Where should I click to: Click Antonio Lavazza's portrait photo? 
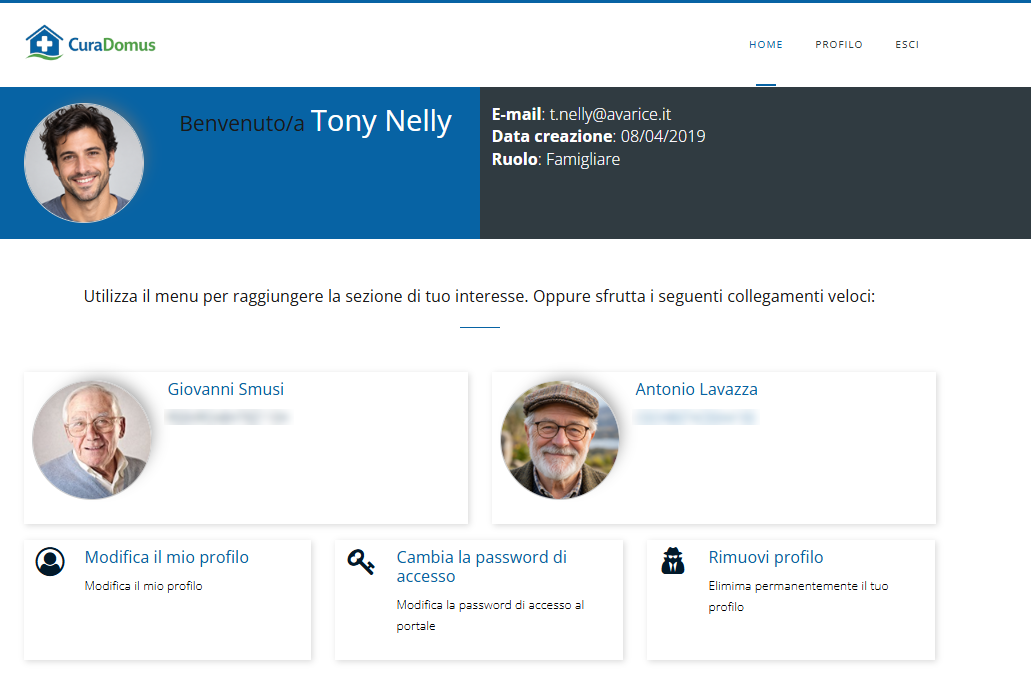point(560,440)
